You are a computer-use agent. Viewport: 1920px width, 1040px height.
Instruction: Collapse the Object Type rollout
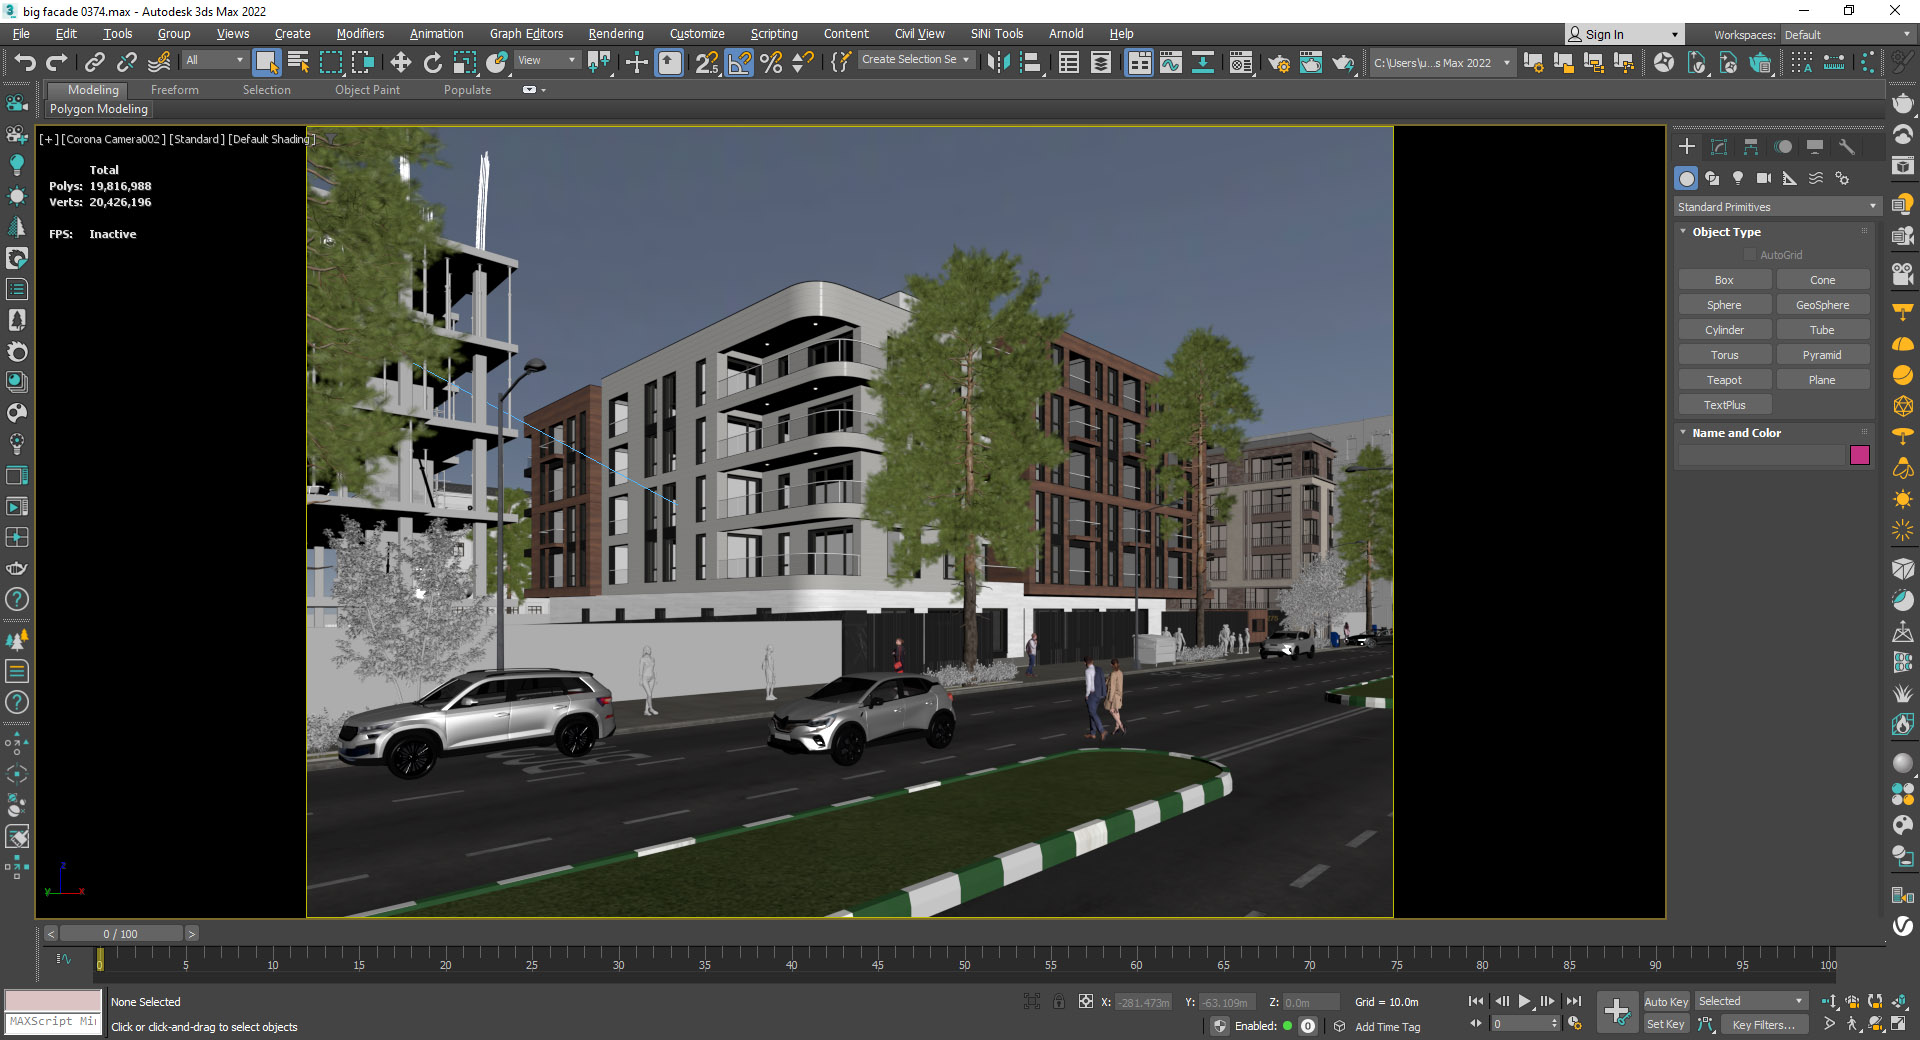pyautogui.click(x=1683, y=232)
